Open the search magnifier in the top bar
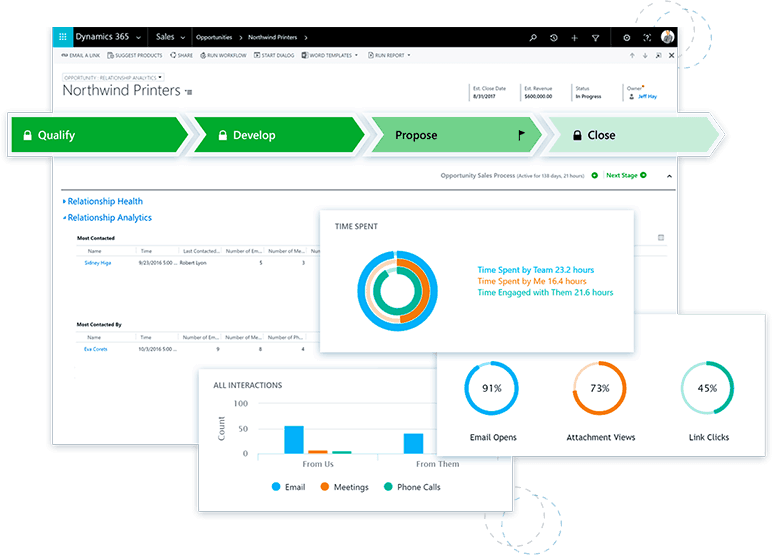The width and height of the screenshot is (773, 555). [x=533, y=37]
